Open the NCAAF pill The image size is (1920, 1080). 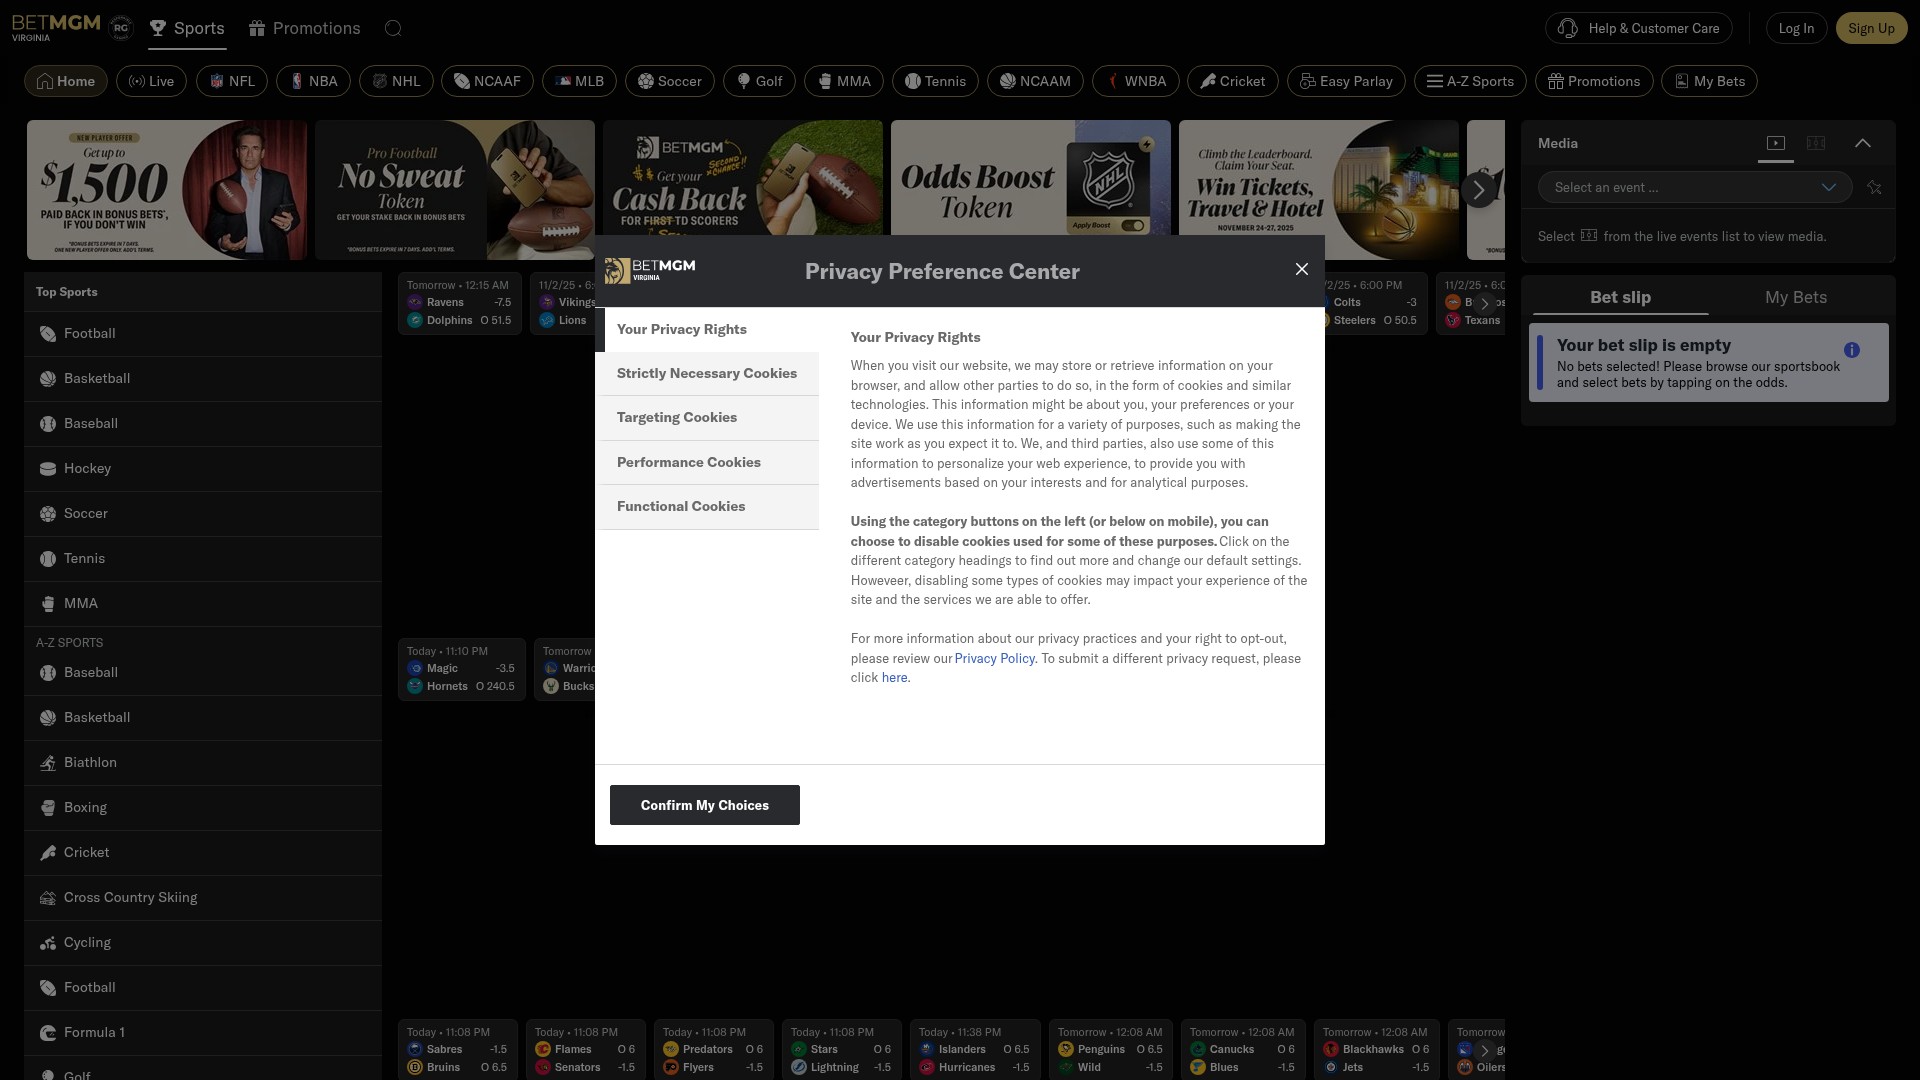tap(487, 81)
